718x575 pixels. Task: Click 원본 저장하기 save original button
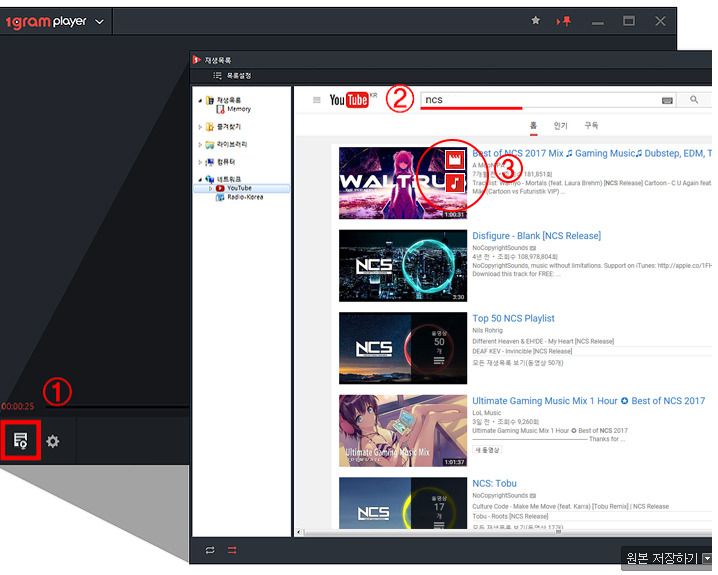click(661, 558)
